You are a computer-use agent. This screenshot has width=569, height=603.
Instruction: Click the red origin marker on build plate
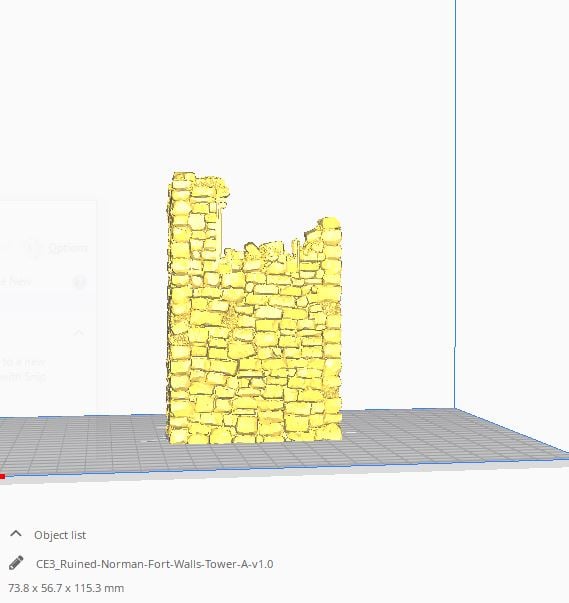[x=2, y=476]
